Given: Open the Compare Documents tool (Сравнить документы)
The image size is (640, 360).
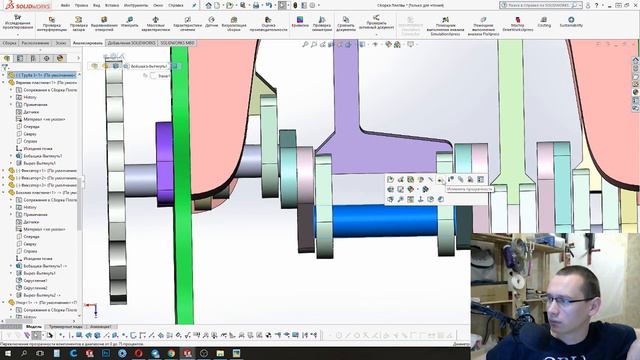Looking at the screenshot, I should tap(345, 24).
